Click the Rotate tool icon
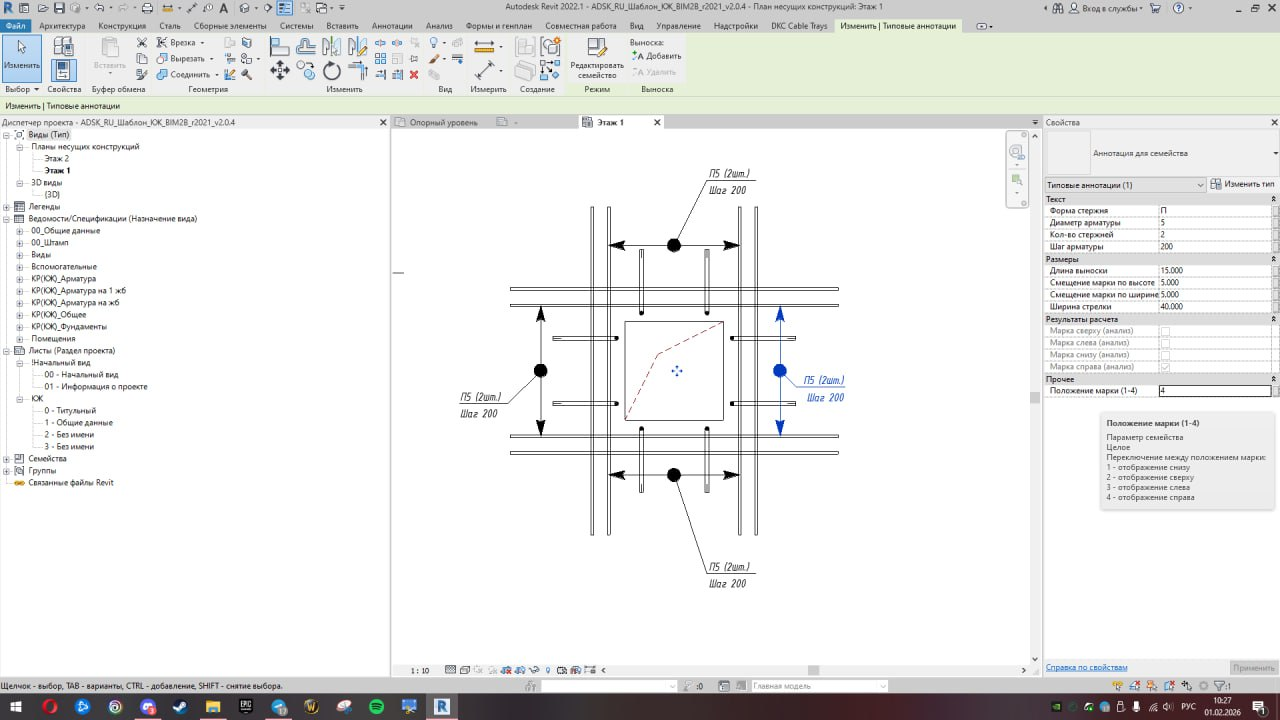 pyautogui.click(x=332, y=71)
